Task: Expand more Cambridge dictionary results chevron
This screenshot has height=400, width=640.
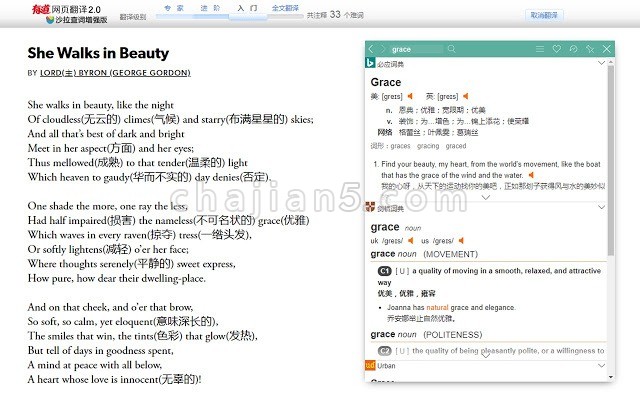Action: (x=486, y=356)
